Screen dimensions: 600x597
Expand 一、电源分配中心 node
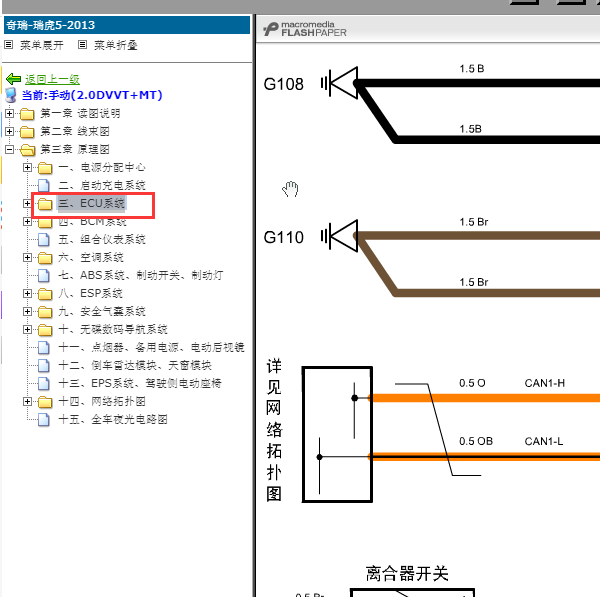point(27,167)
